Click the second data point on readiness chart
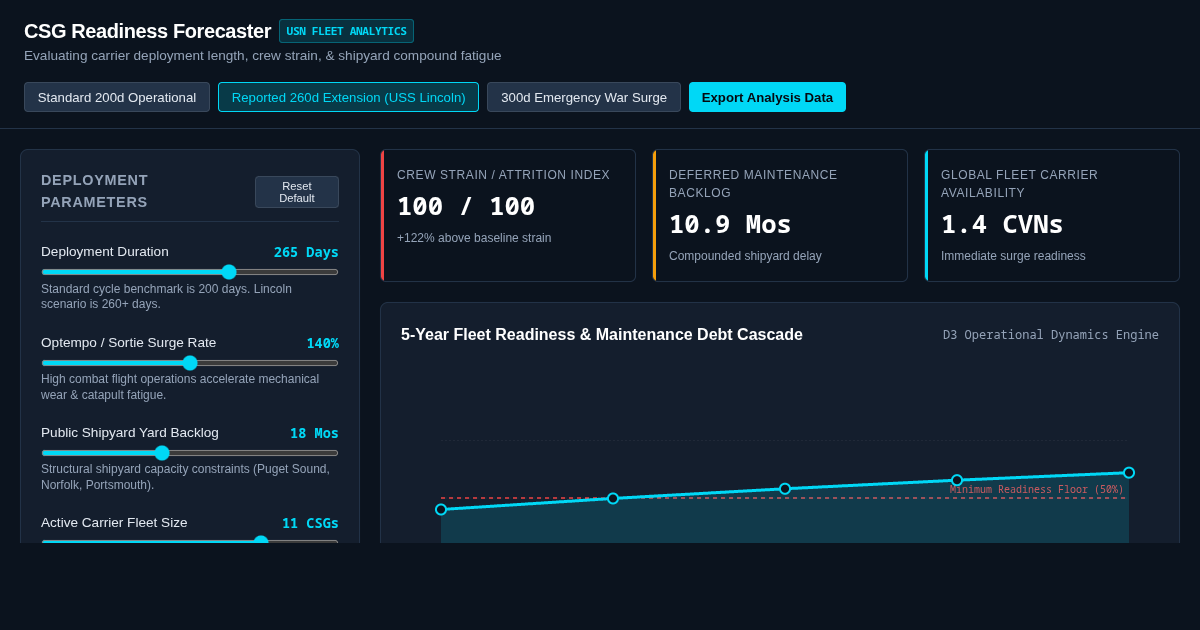Viewport: 1200px width, 630px height. (x=613, y=498)
